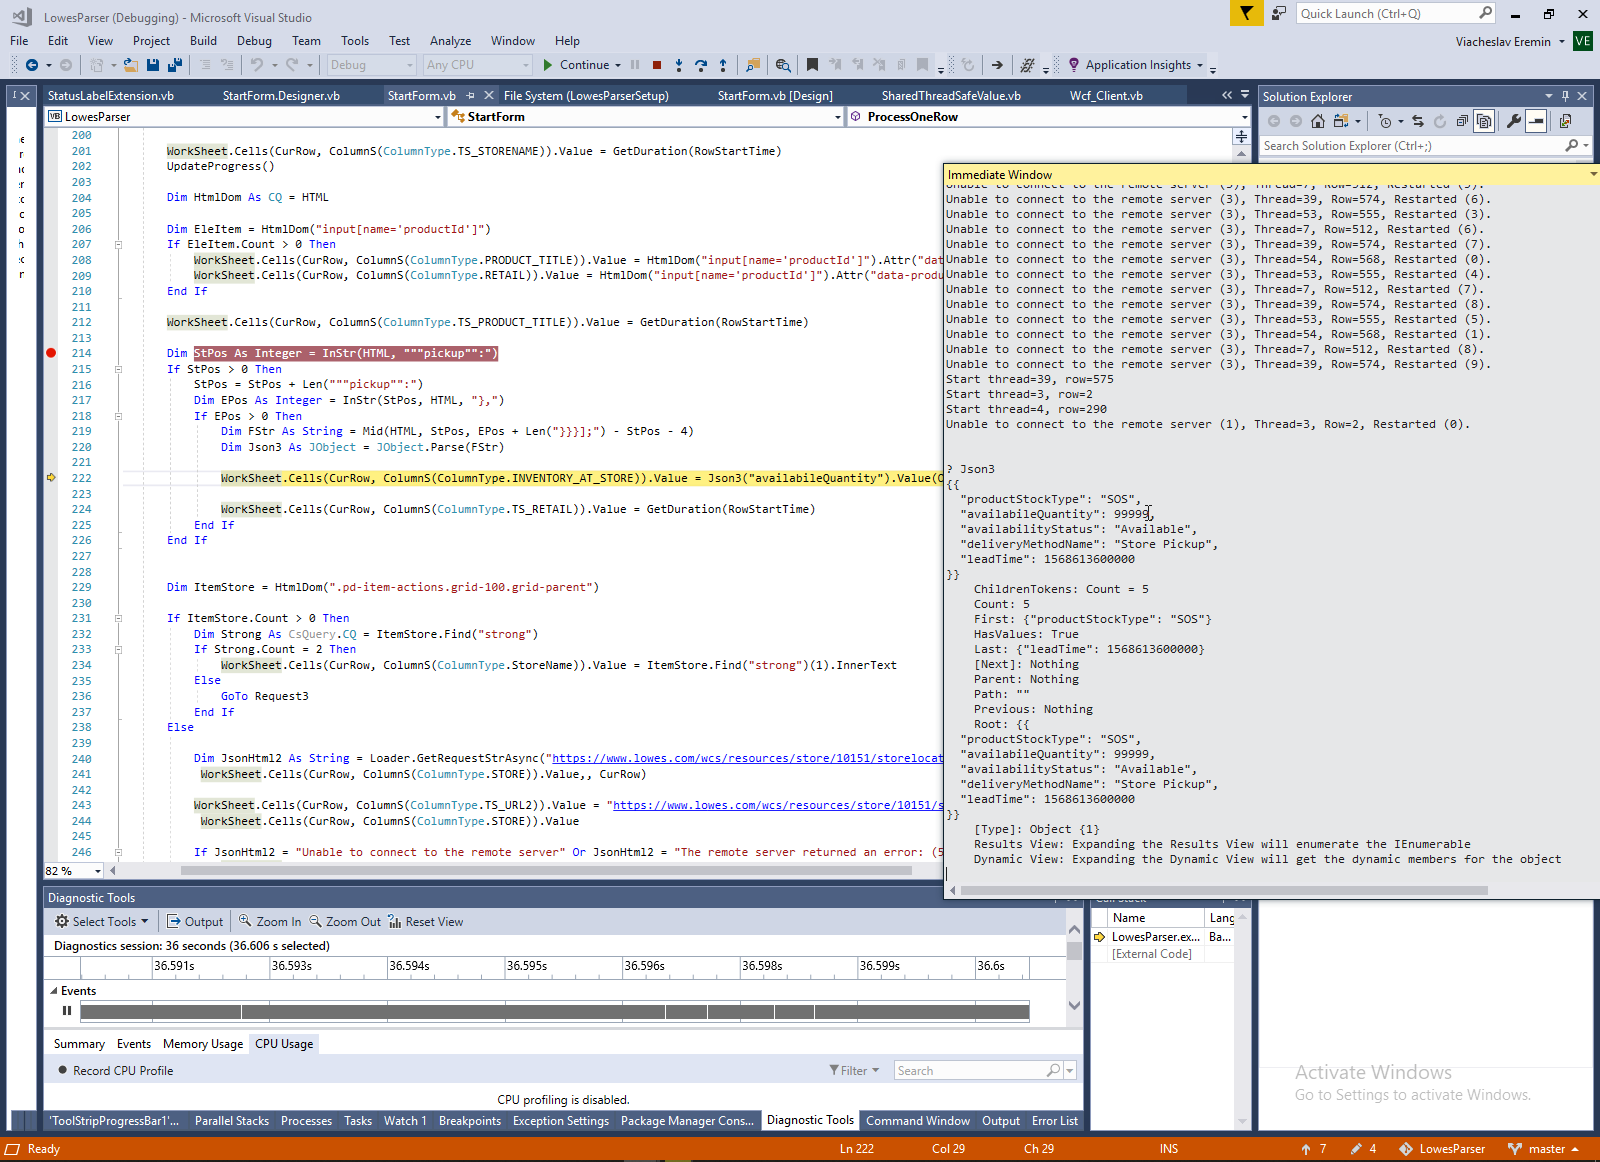Image resolution: width=1600 pixels, height=1162 pixels.
Task: Open the Debug configuration dropdown
Action: tap(371, 65)
